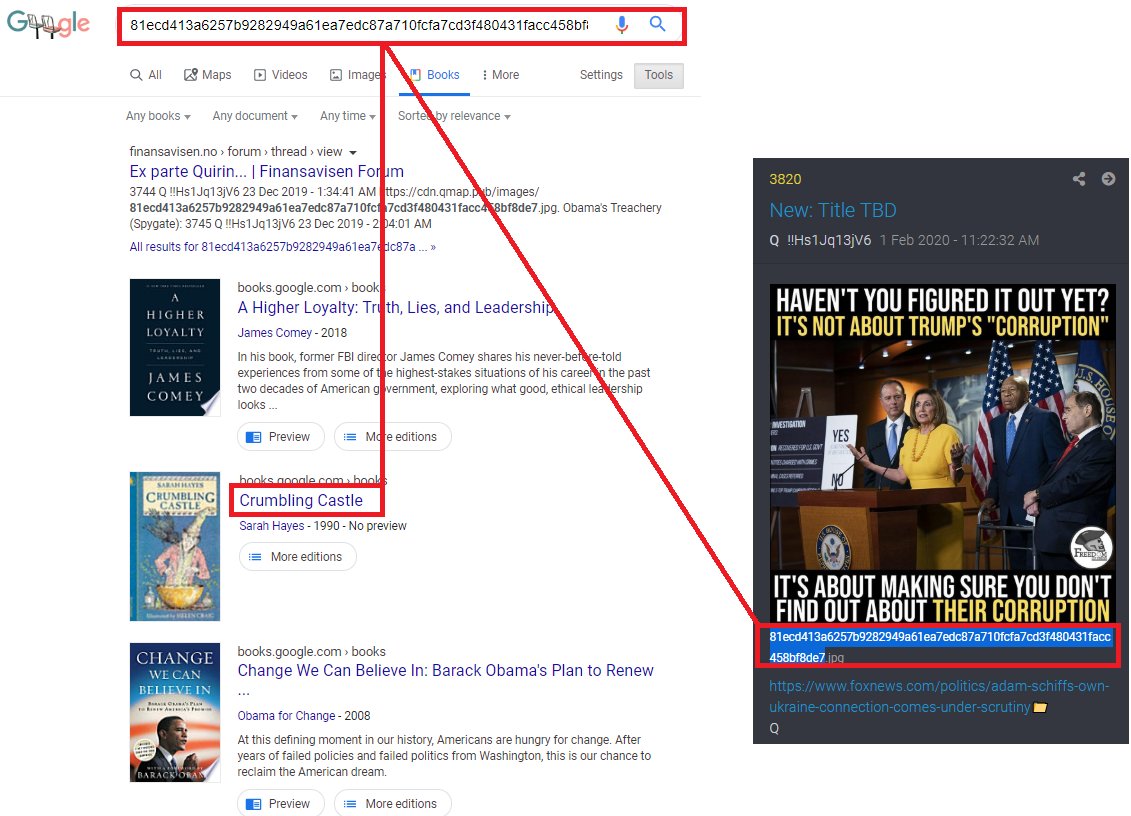
Task: Click the next arrow icon on post 3820
Action: [1109, 178]
